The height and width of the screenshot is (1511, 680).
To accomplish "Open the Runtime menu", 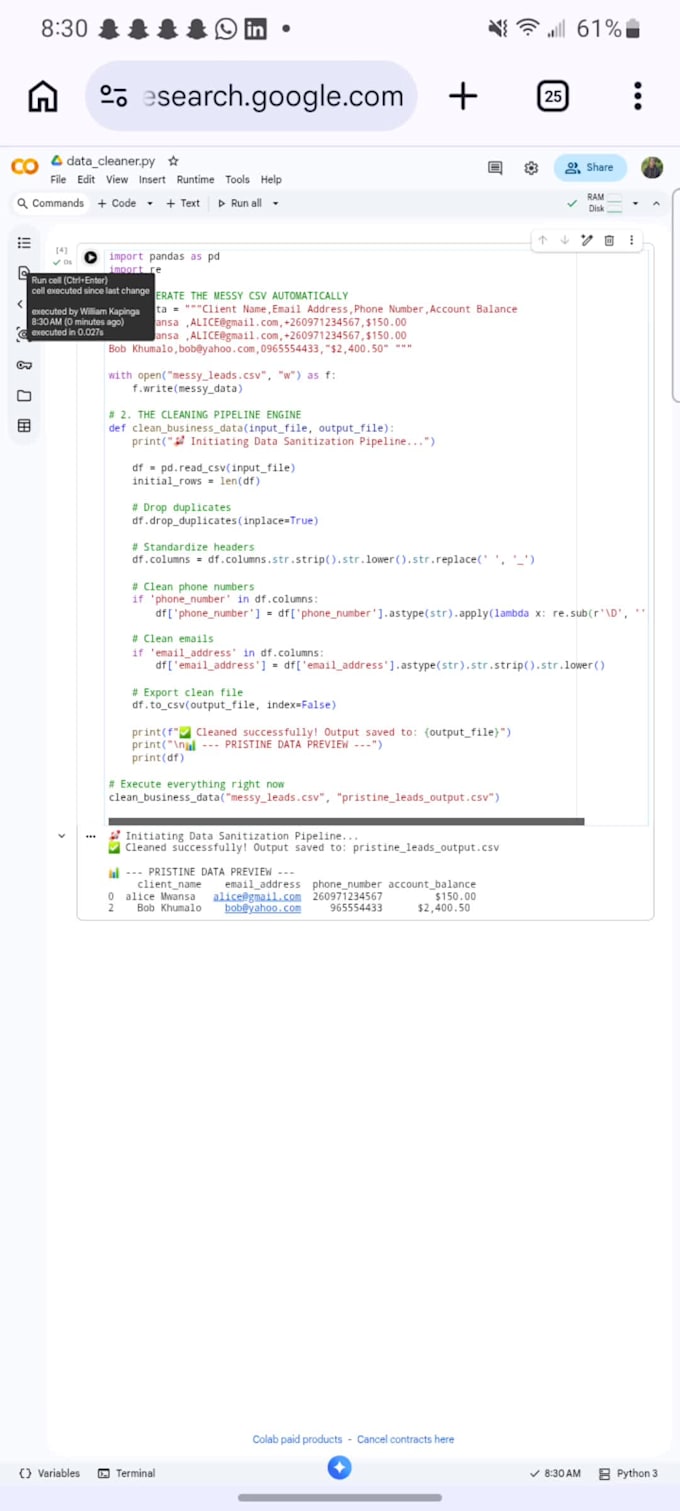I will point(195,180).
